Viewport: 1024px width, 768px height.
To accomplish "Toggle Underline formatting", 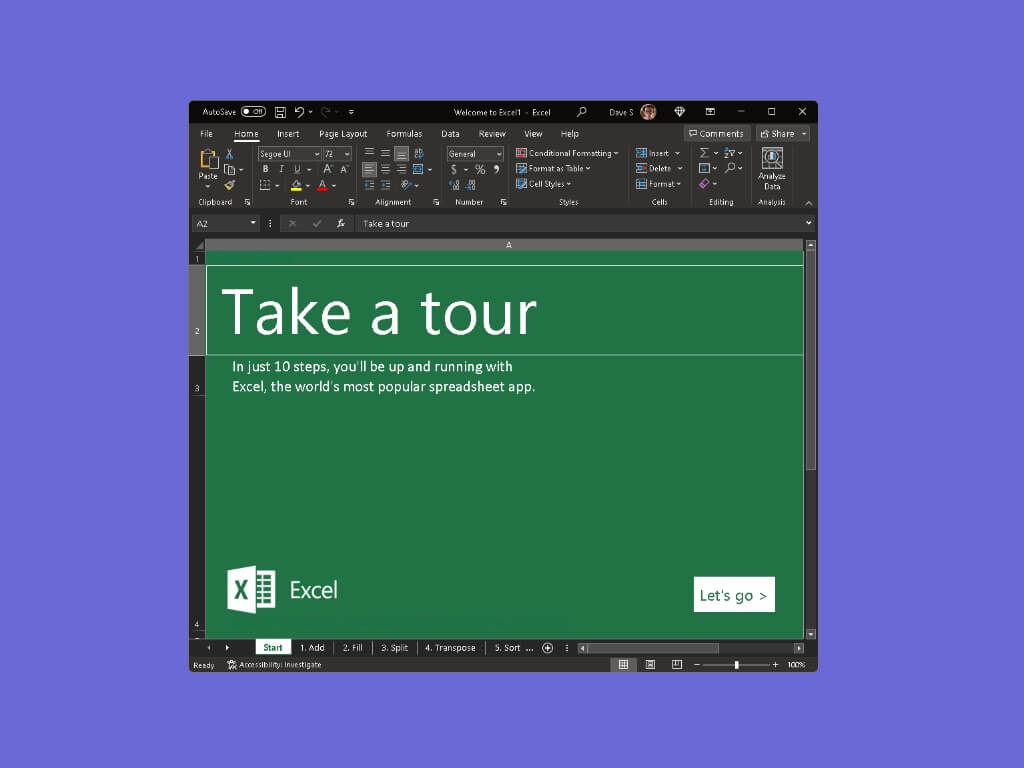I will [297, 169].
